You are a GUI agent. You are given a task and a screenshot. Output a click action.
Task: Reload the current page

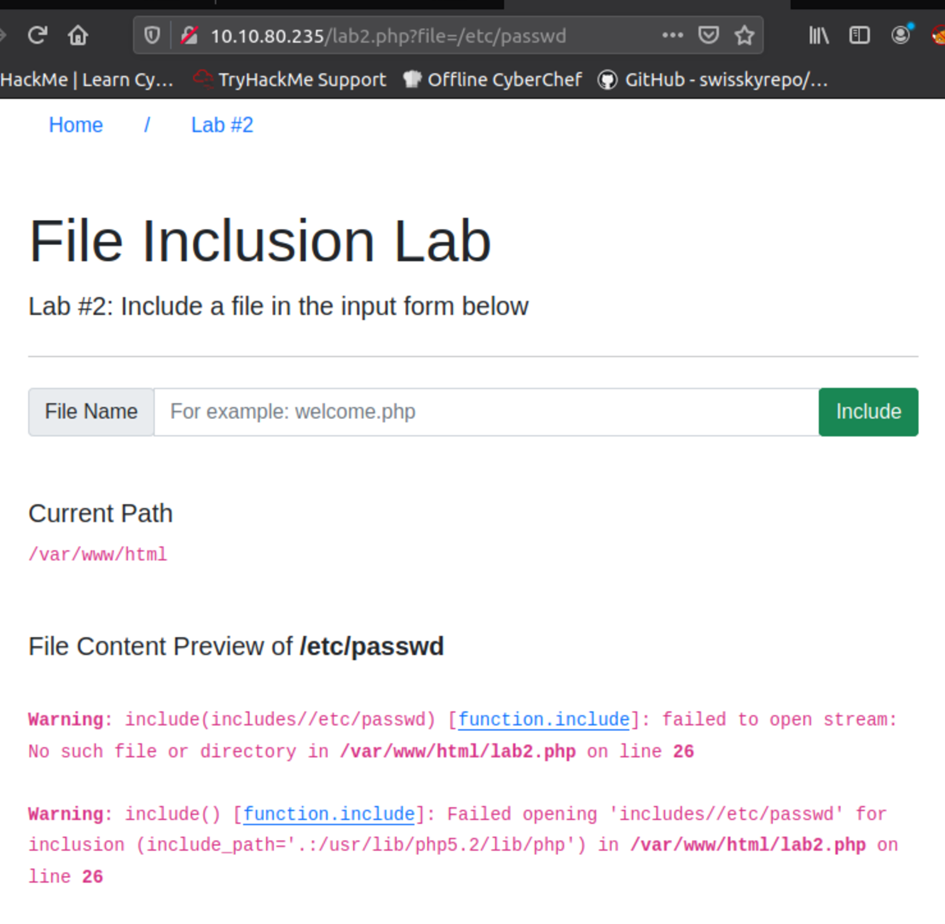point(37,36)
